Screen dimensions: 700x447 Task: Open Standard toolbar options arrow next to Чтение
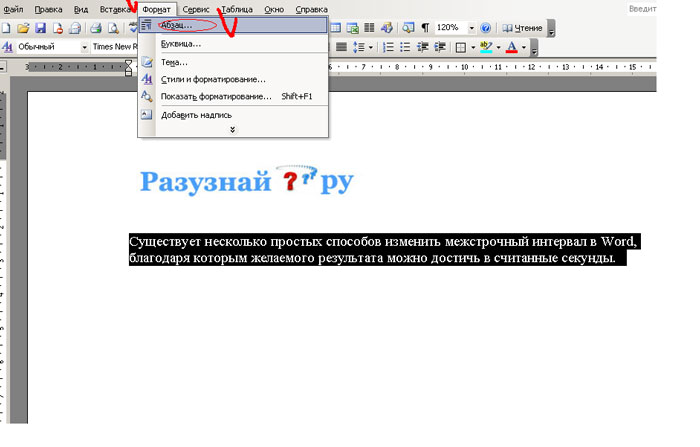click(551, 29)
